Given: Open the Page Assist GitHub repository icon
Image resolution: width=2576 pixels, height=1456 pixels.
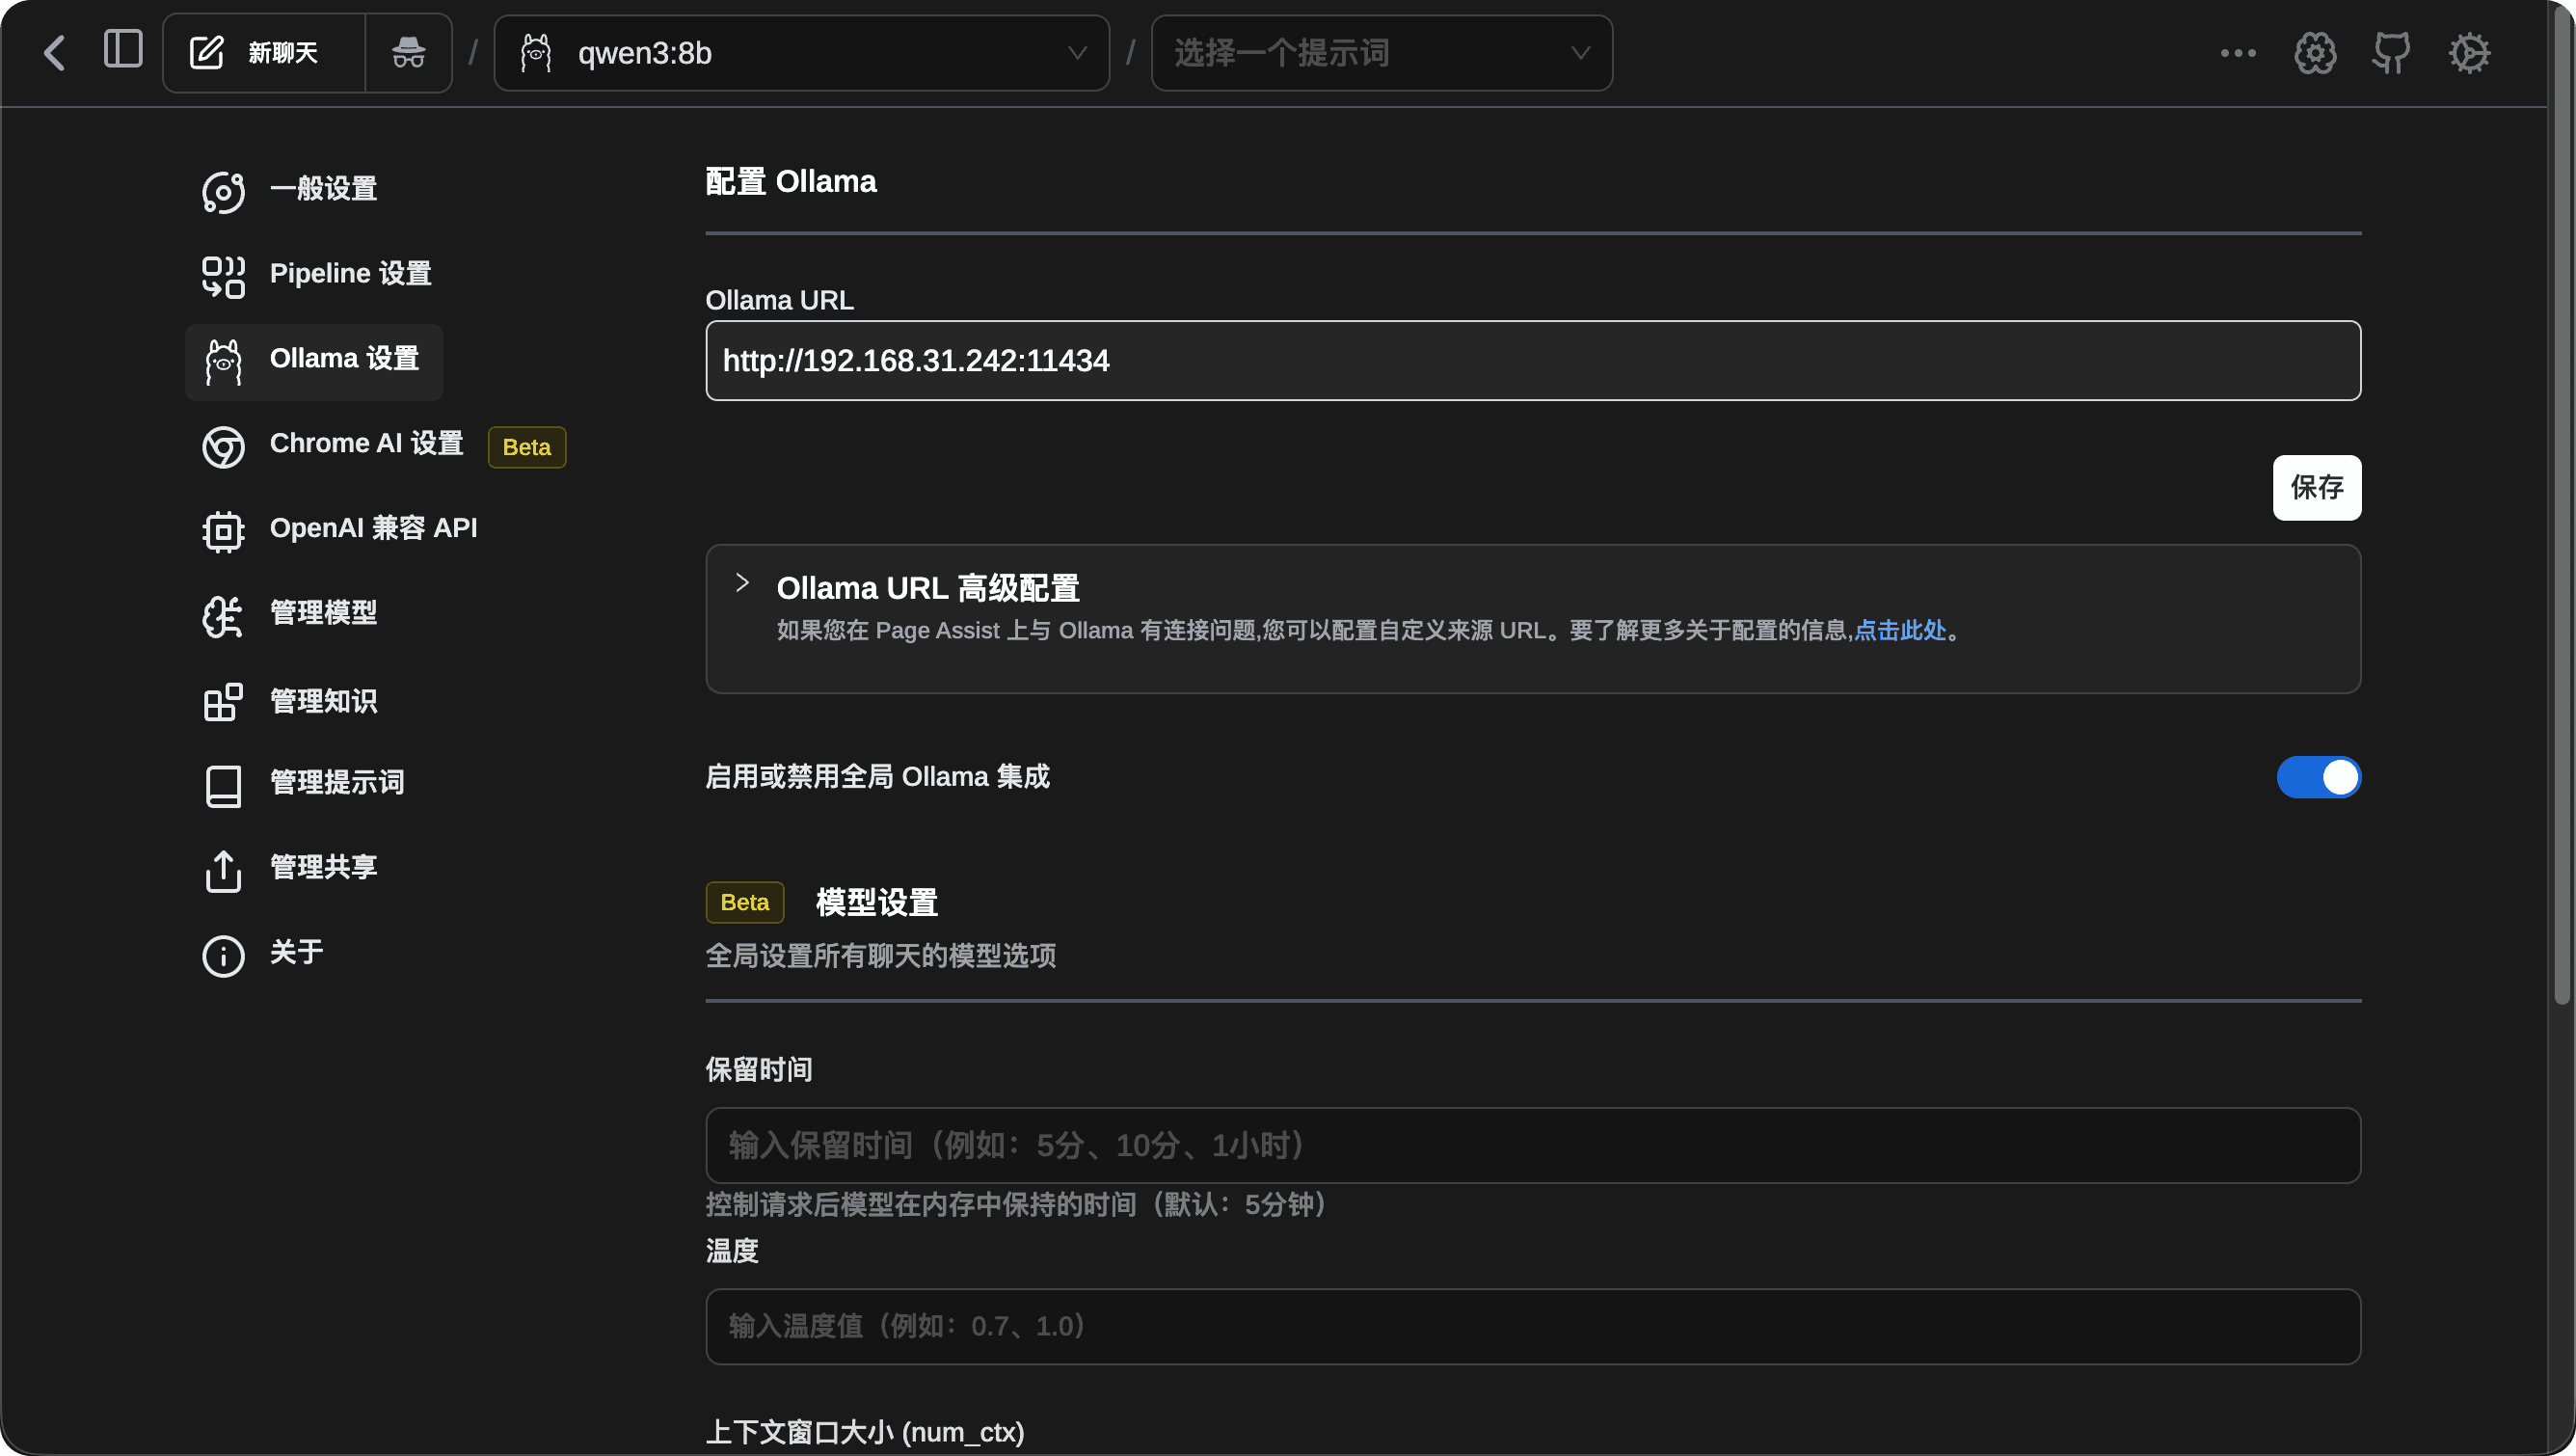Looking at the screenshot, I should tap(2392, 52).
